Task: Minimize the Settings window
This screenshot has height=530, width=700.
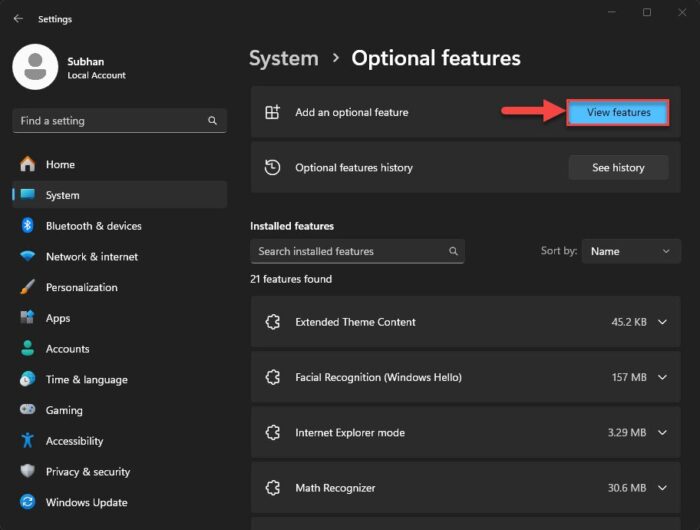Action: (612, 12)
